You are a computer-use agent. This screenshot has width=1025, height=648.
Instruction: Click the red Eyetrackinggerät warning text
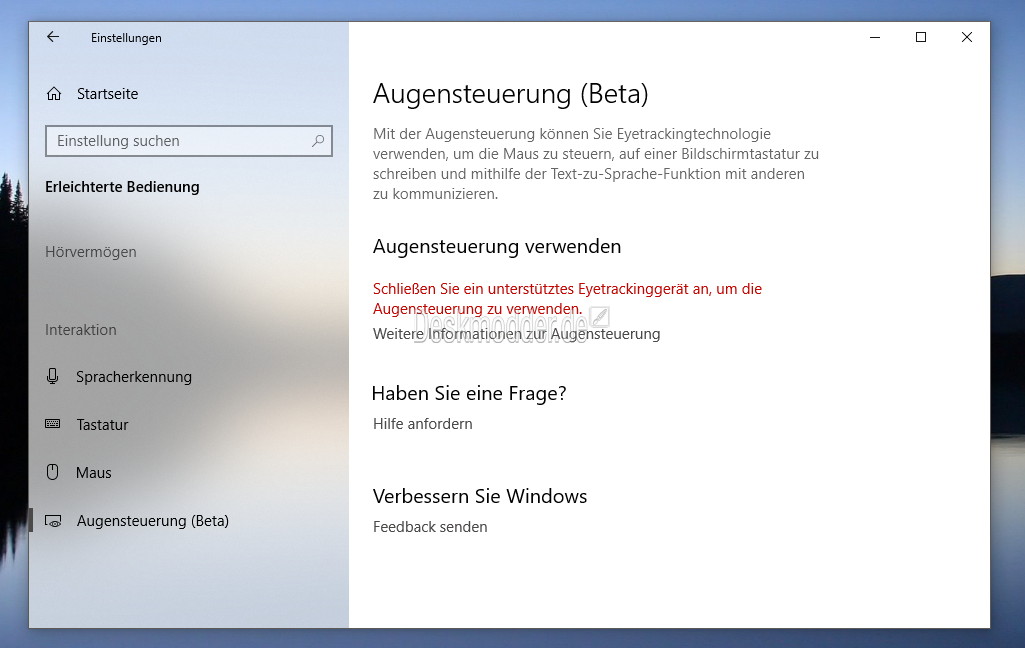(x=567, y=299)
